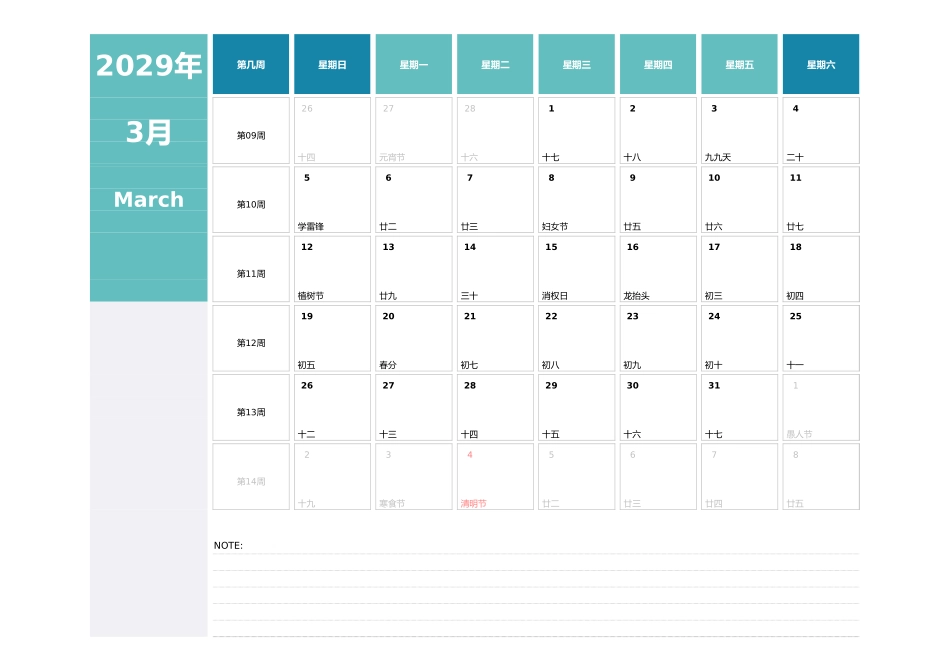
Task: Select March 20 cell labeled 春分
Action: coord(414,338)
